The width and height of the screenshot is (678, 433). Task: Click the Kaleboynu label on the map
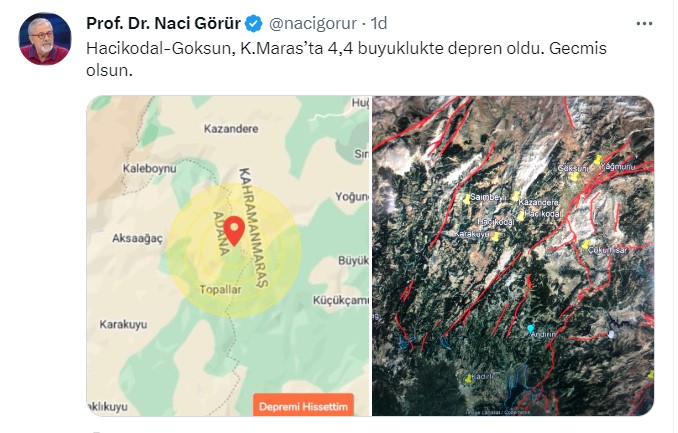tap(150, 168)
